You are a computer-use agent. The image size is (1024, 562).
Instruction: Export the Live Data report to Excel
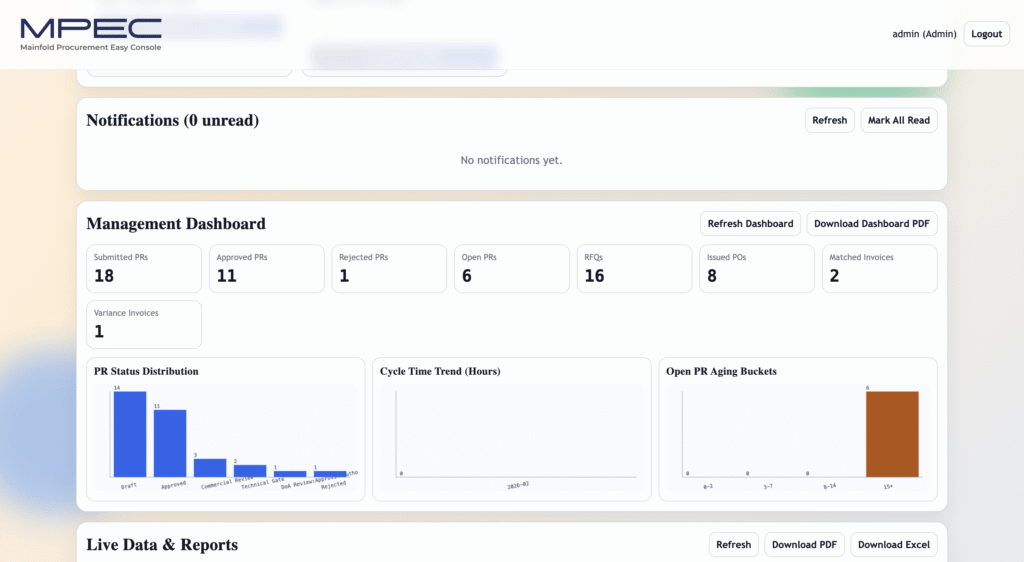[893, 545]
